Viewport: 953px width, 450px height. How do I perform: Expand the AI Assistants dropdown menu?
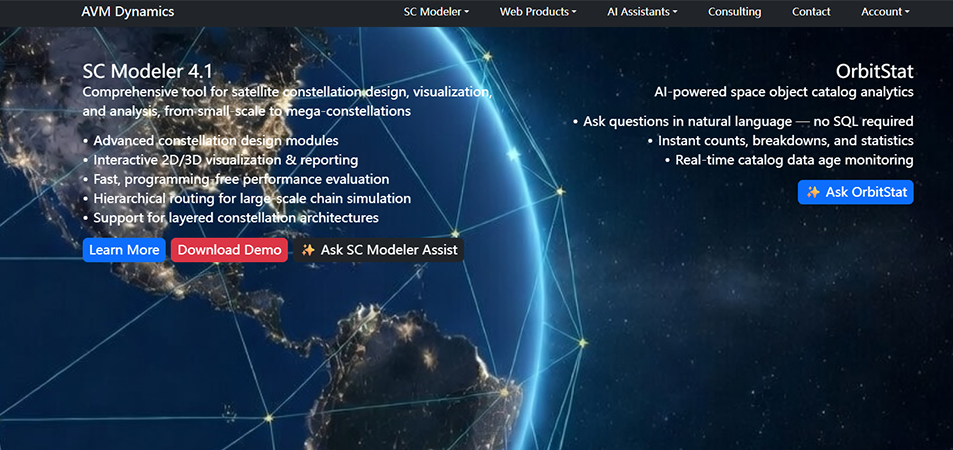[642, 12]
